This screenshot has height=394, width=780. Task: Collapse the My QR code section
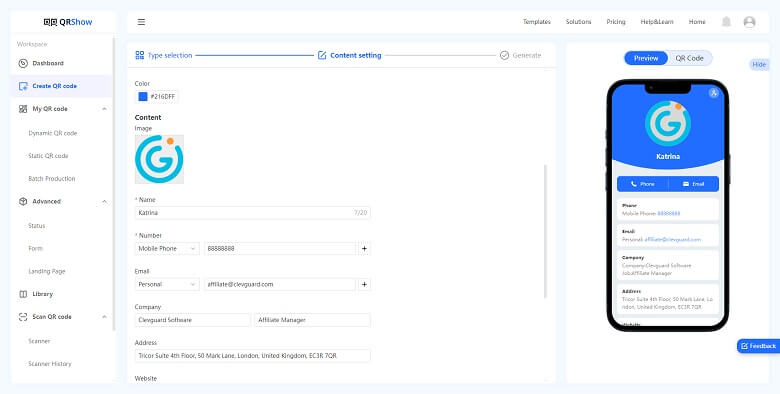coord(104,109)
